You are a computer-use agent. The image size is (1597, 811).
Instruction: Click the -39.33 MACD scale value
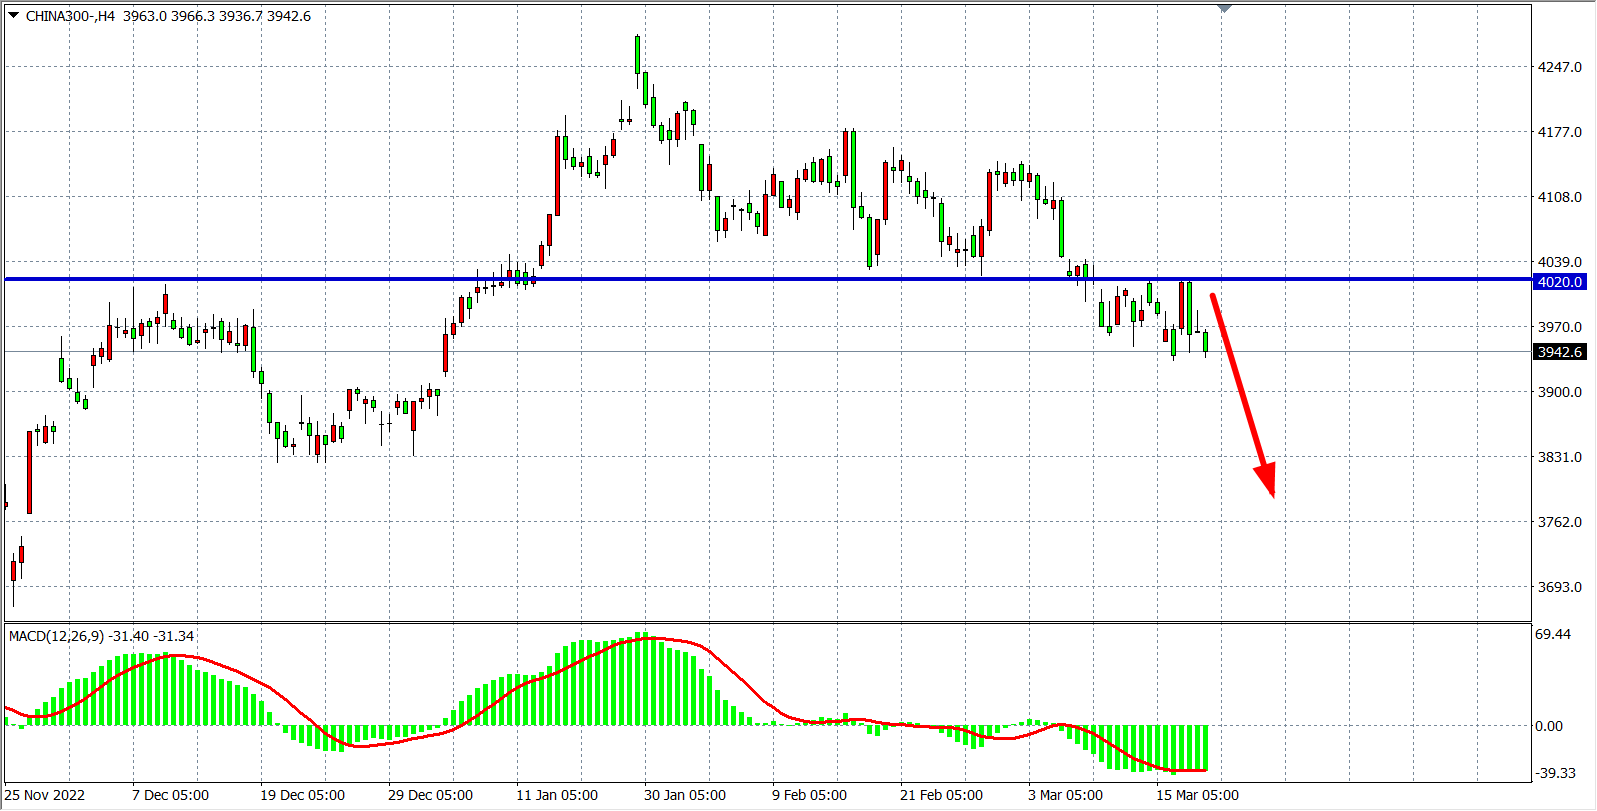tap(1555, 773)
